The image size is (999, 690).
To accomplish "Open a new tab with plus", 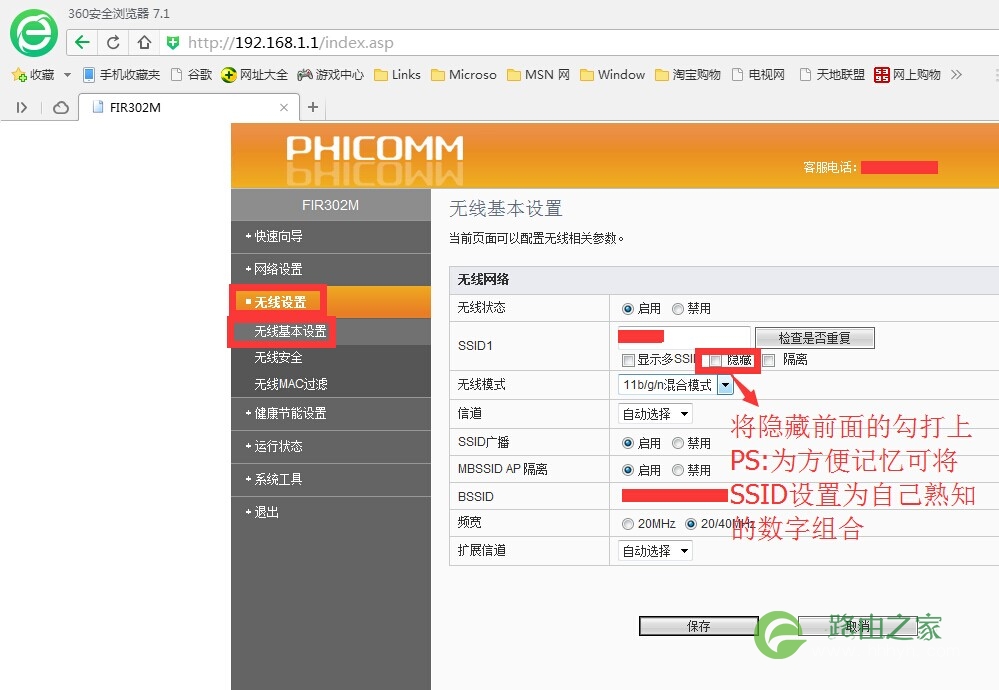I will [313, 107].
